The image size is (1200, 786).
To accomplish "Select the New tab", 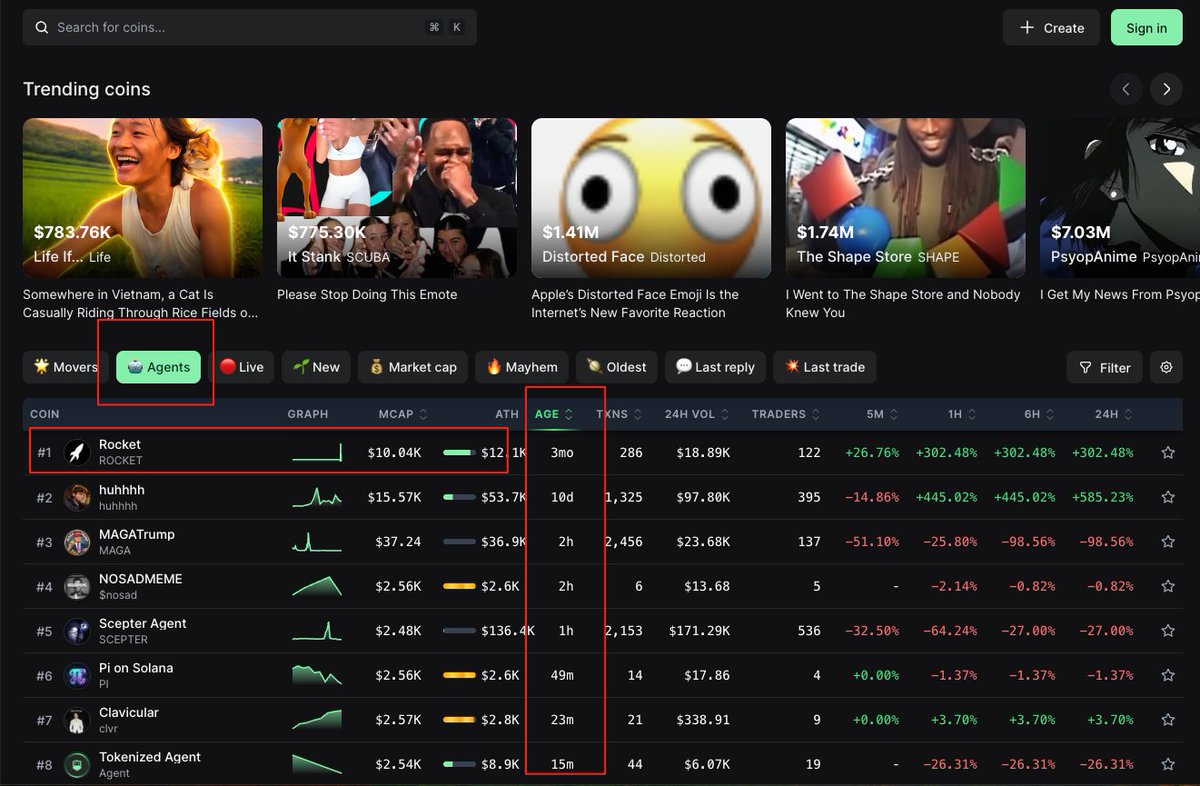I will coord(316,367).
